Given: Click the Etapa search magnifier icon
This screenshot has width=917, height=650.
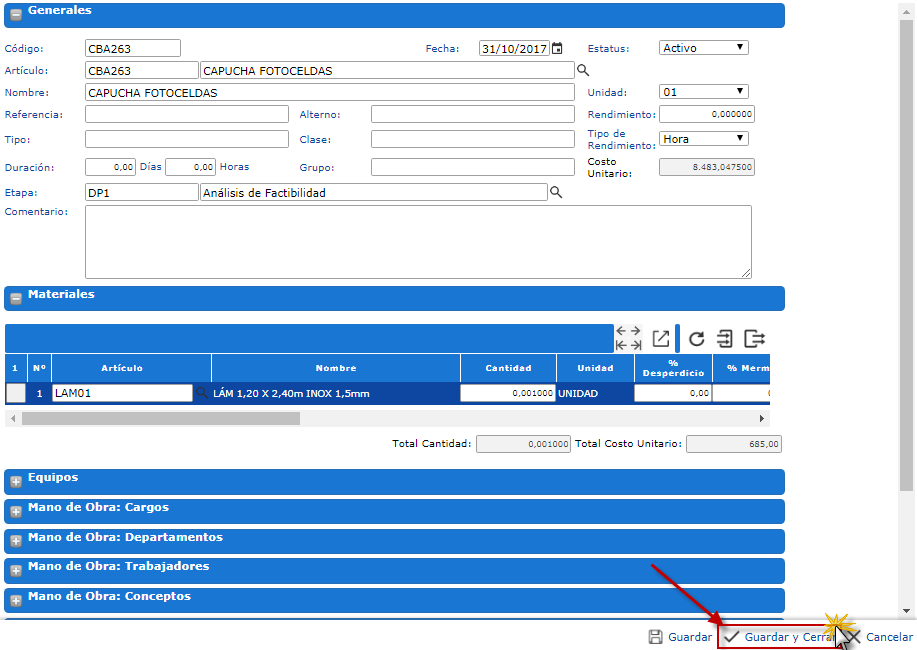Looking at the screenshot, I should pyautogui.click(x=556, y=192).
